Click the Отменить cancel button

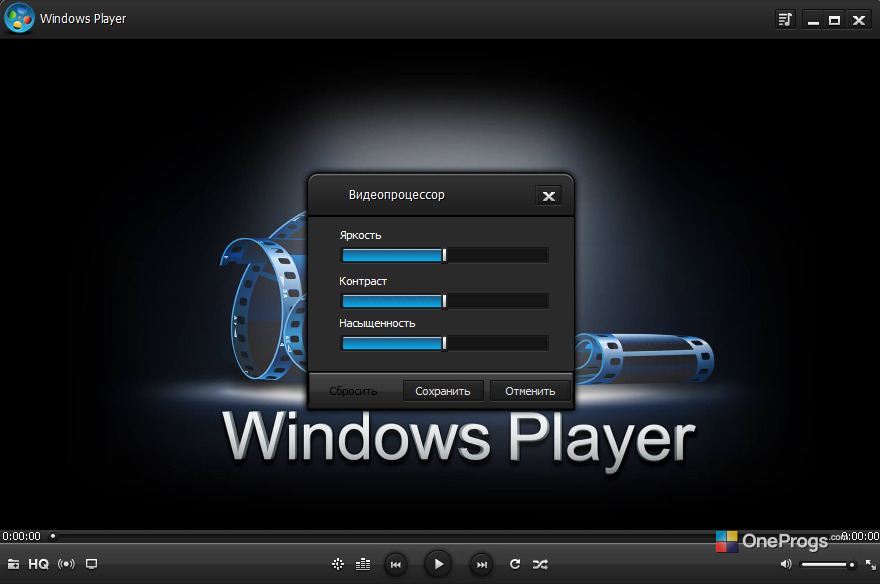coord(530,391)
